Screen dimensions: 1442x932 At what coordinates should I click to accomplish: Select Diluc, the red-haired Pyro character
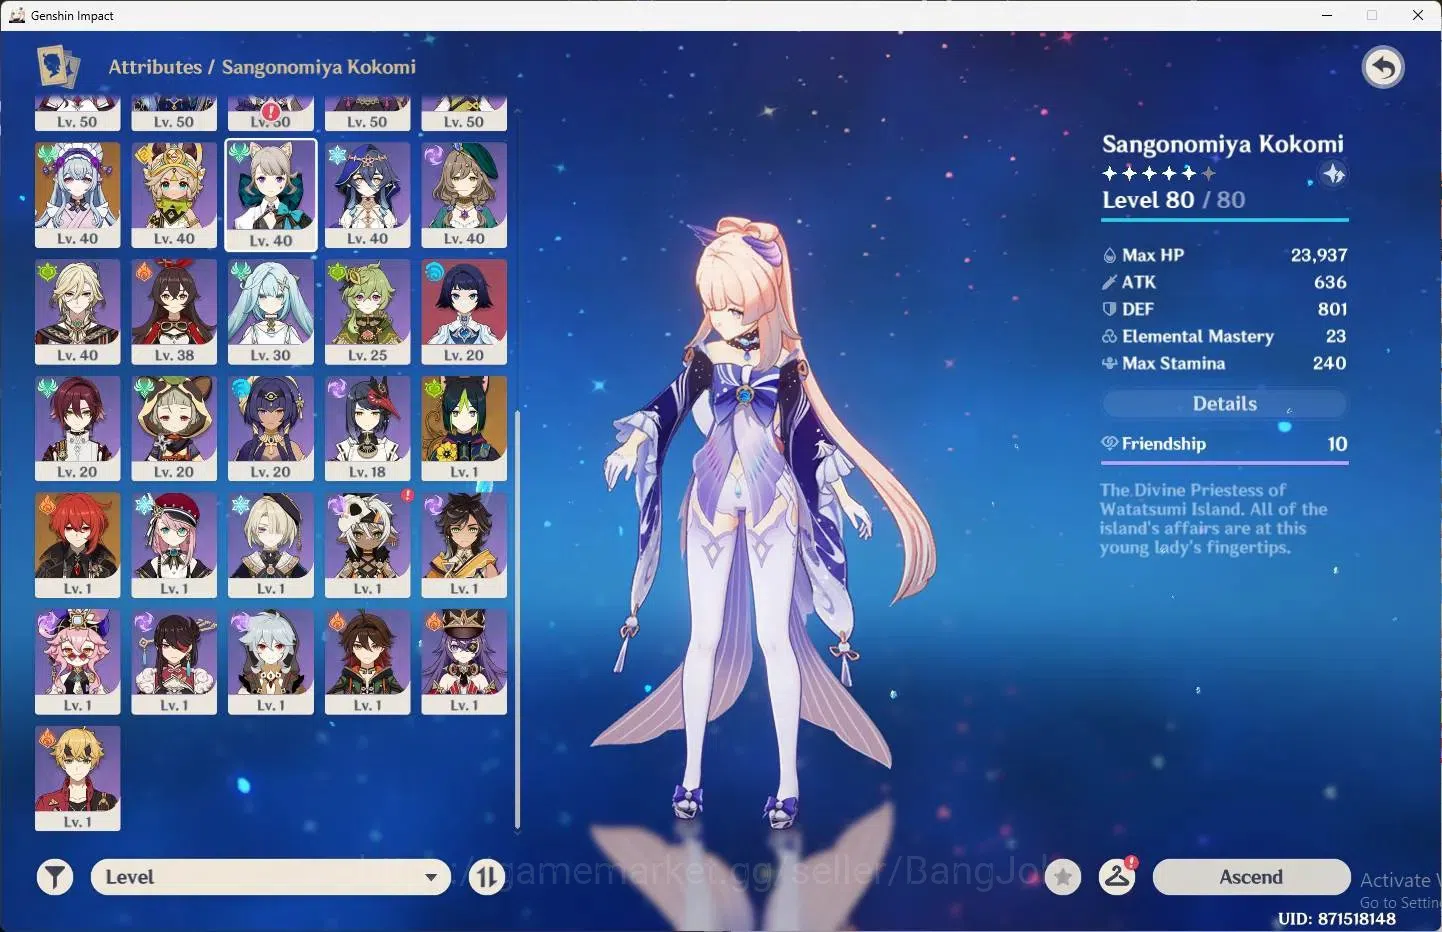[x=77, y=545]
